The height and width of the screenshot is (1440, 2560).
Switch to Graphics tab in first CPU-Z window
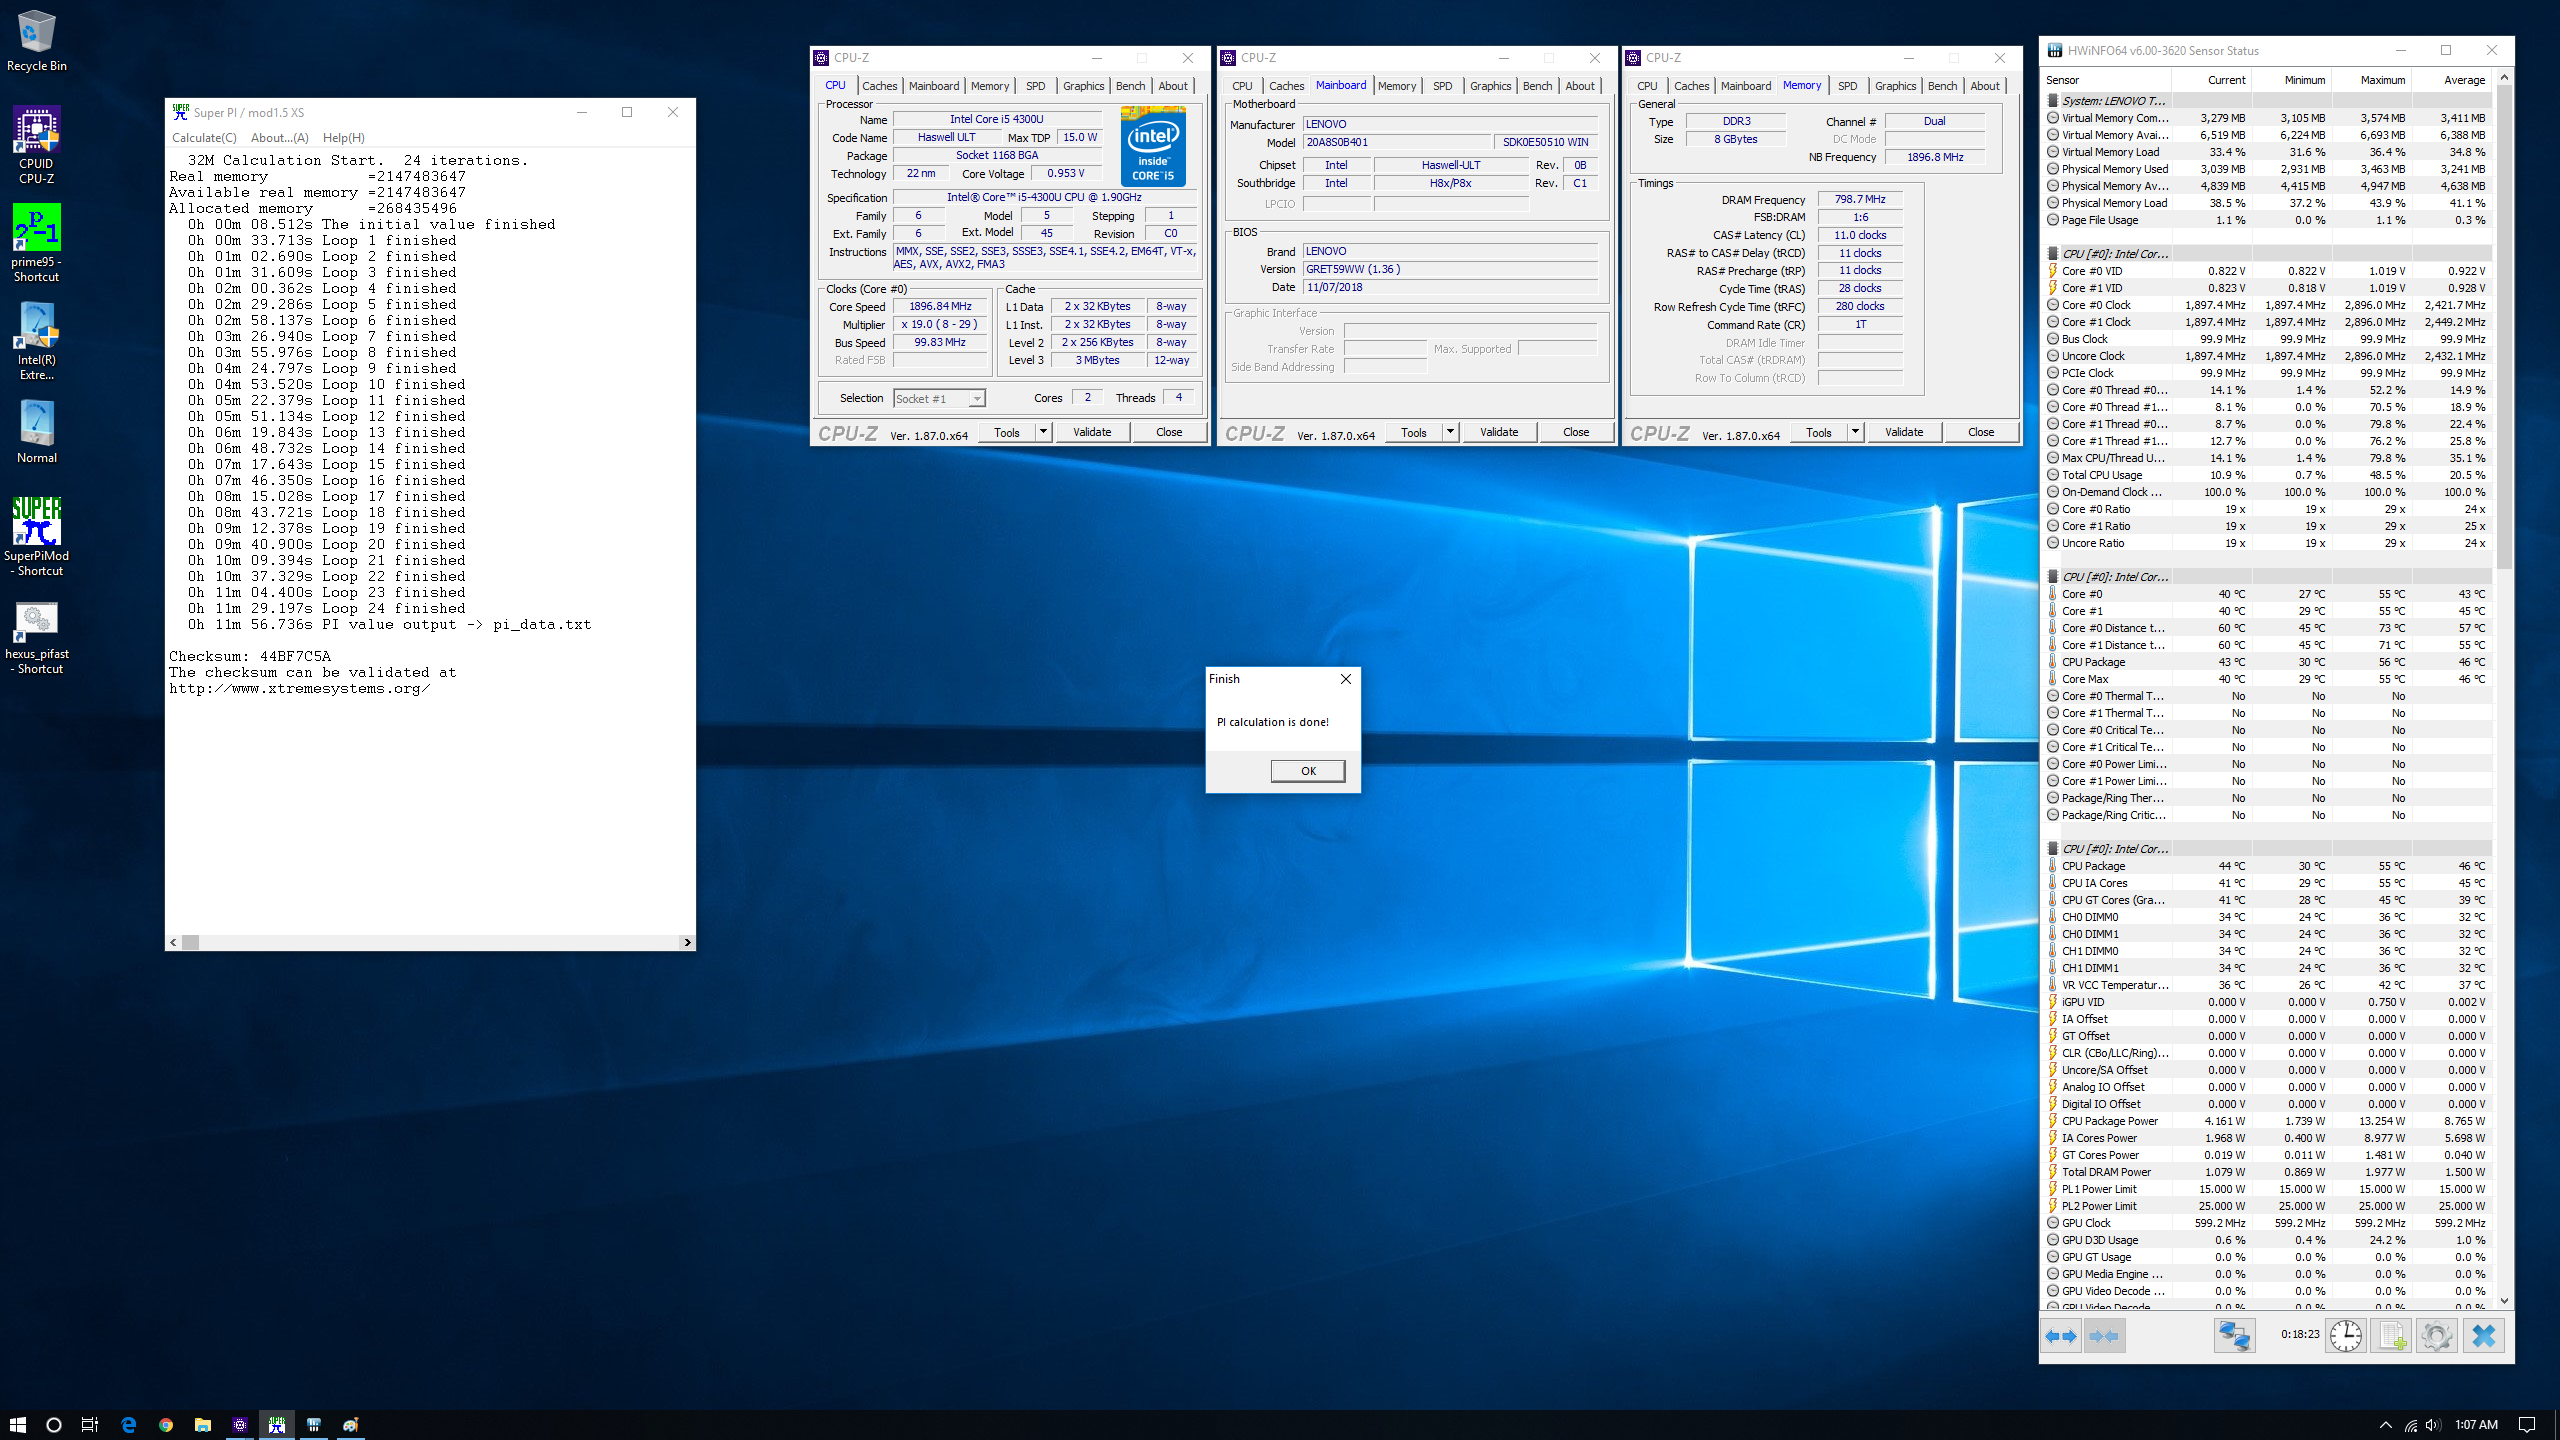click(1083, 86)
